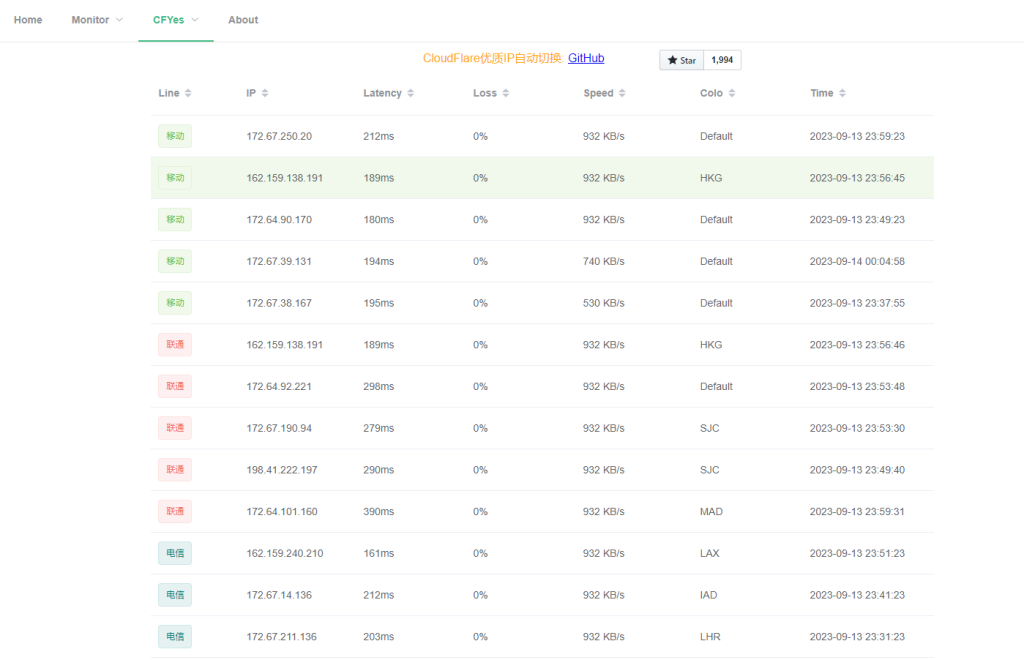This screenshot has height=660, width=1024.
Task: Click the Colo column sort icon
Action: click(731, 93)
